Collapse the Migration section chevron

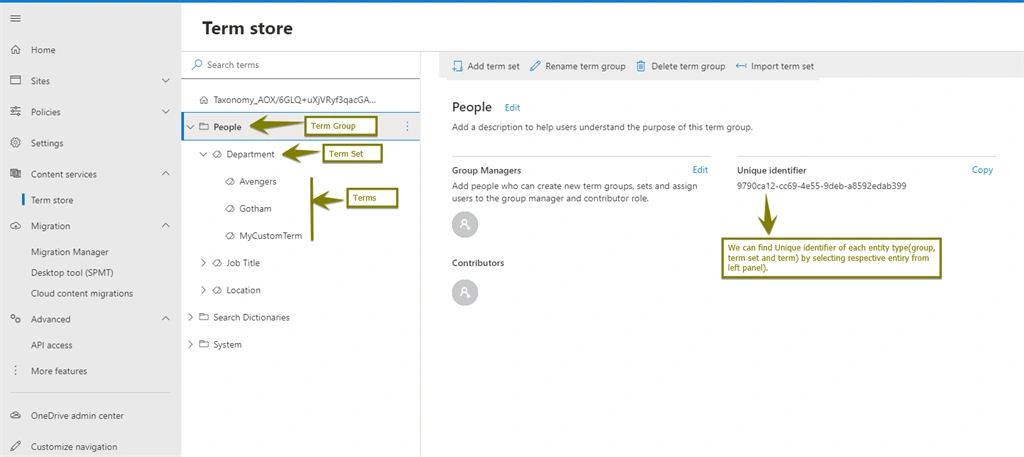tap(166, 226)
